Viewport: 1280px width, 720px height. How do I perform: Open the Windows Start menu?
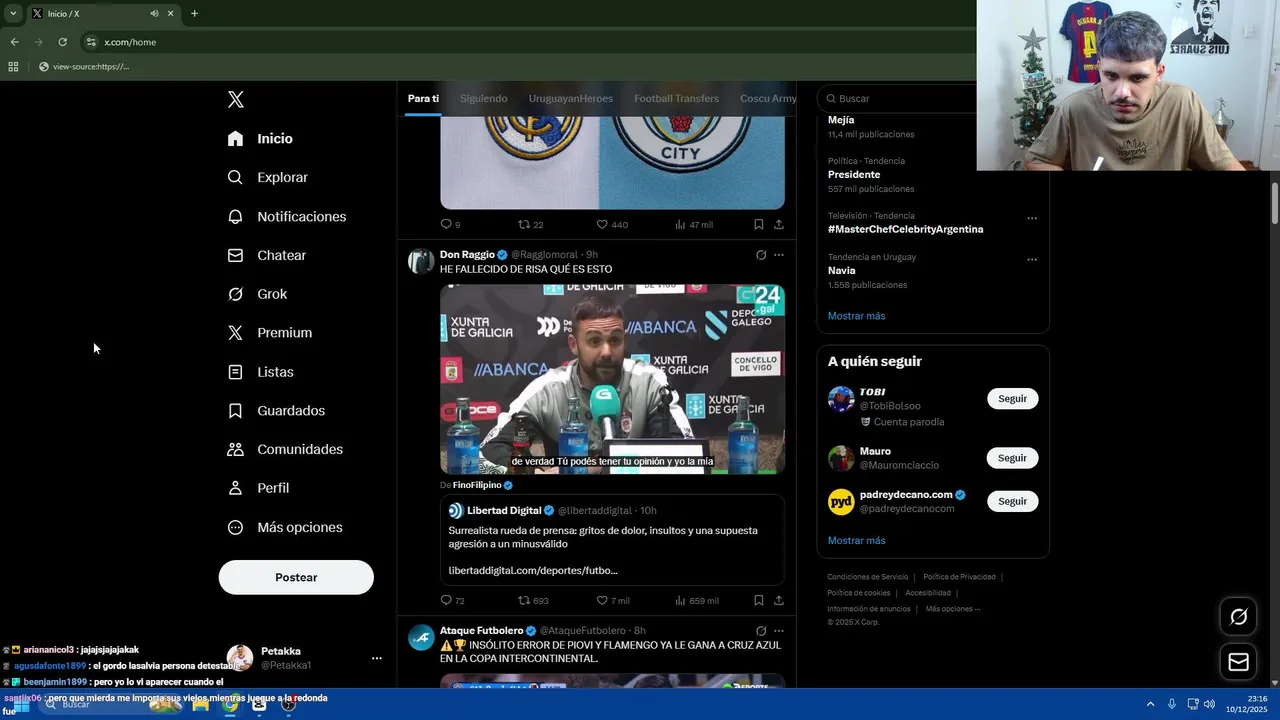(x=20, y=705)
